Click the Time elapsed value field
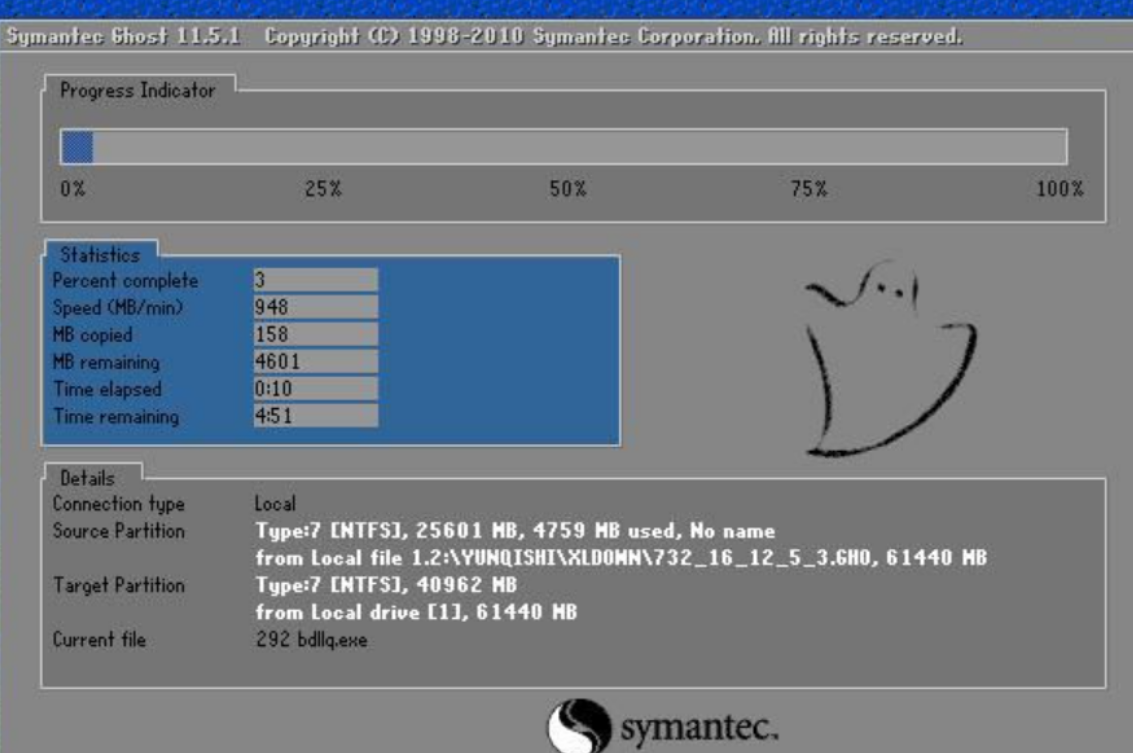1133x753 pixels. [x=315, y=389]
